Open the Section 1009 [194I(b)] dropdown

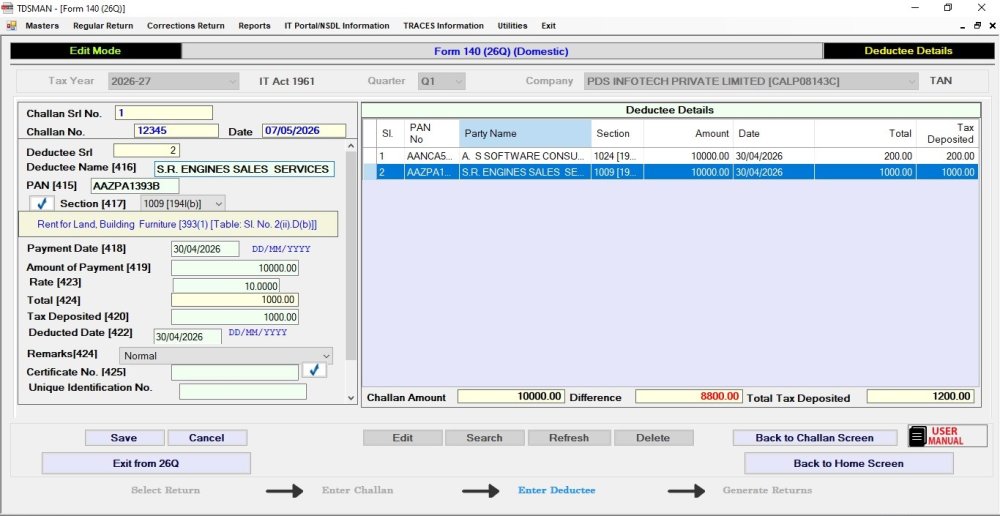pyautogui.click(x=182, y=203)
